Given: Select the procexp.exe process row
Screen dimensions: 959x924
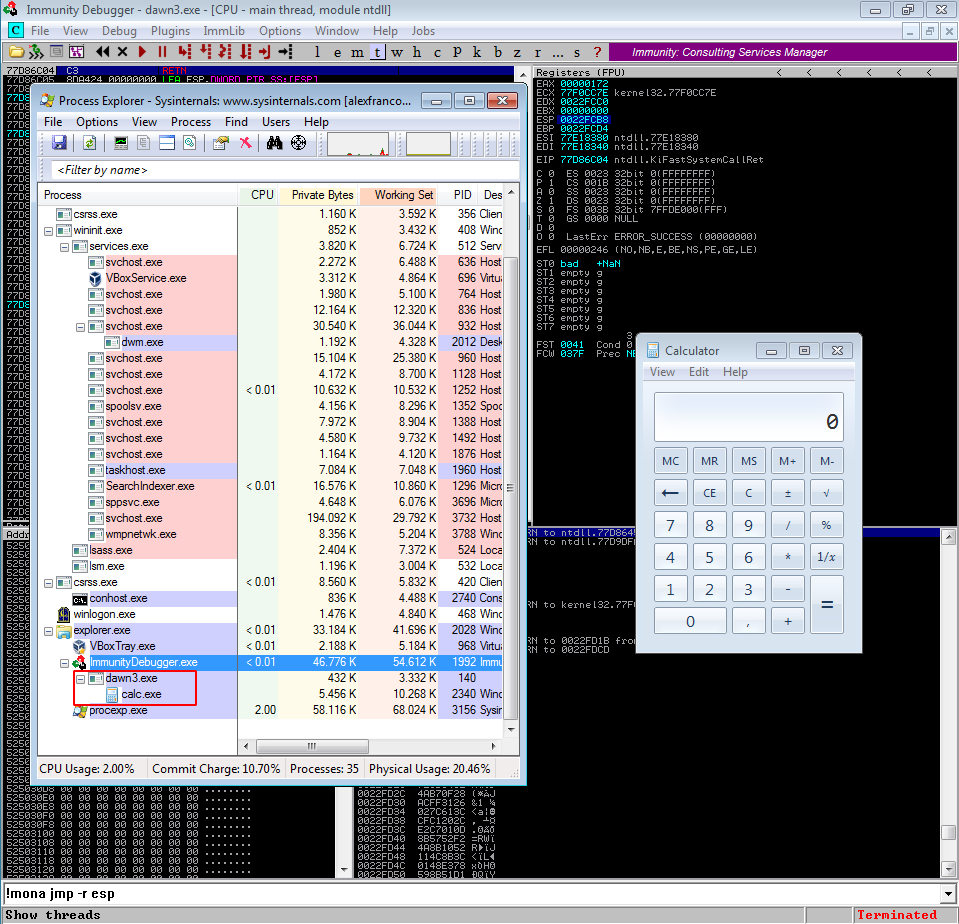Looking at the screenshot, I should 270,710.
